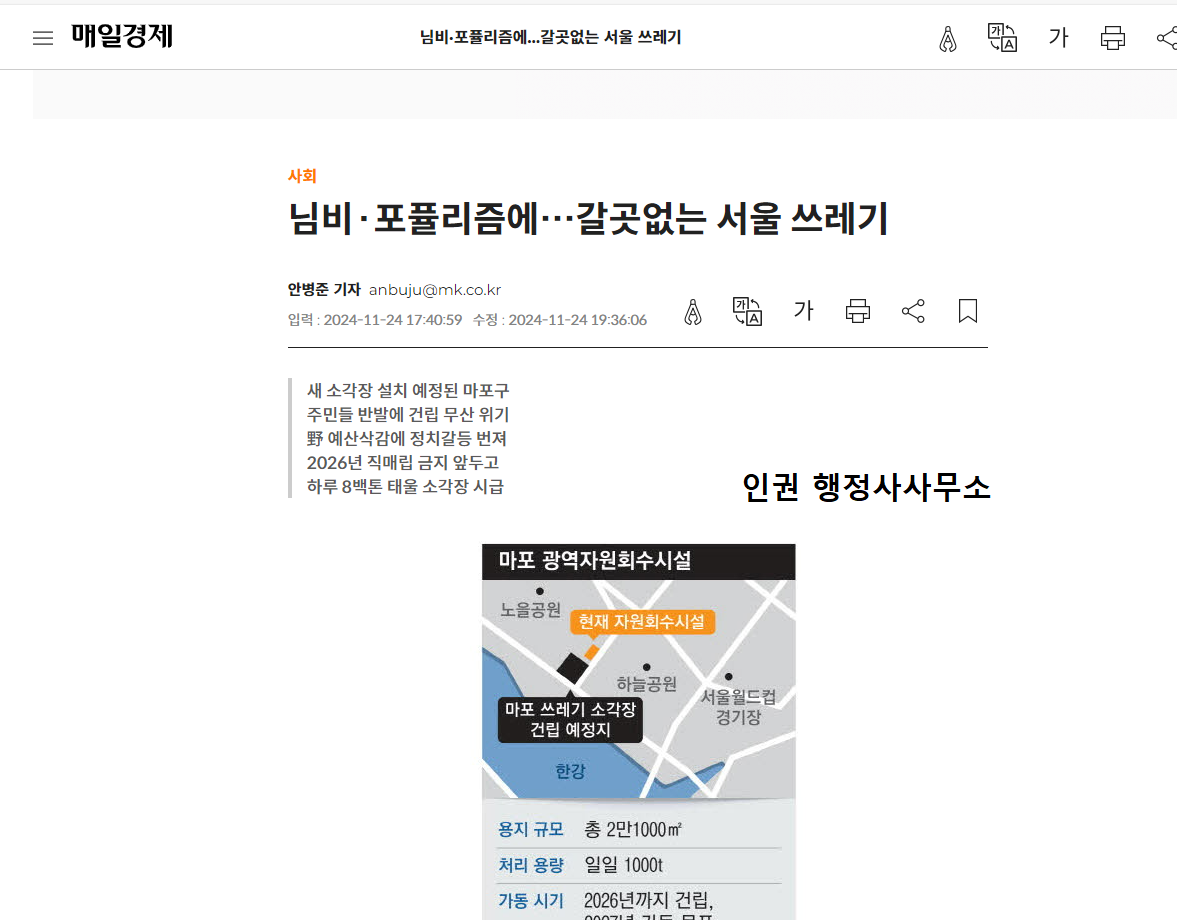Screen dimensions: 1177x920
Task: Click summary line 野 예산삭감에 정치갈등 번져
Action: 406,438
